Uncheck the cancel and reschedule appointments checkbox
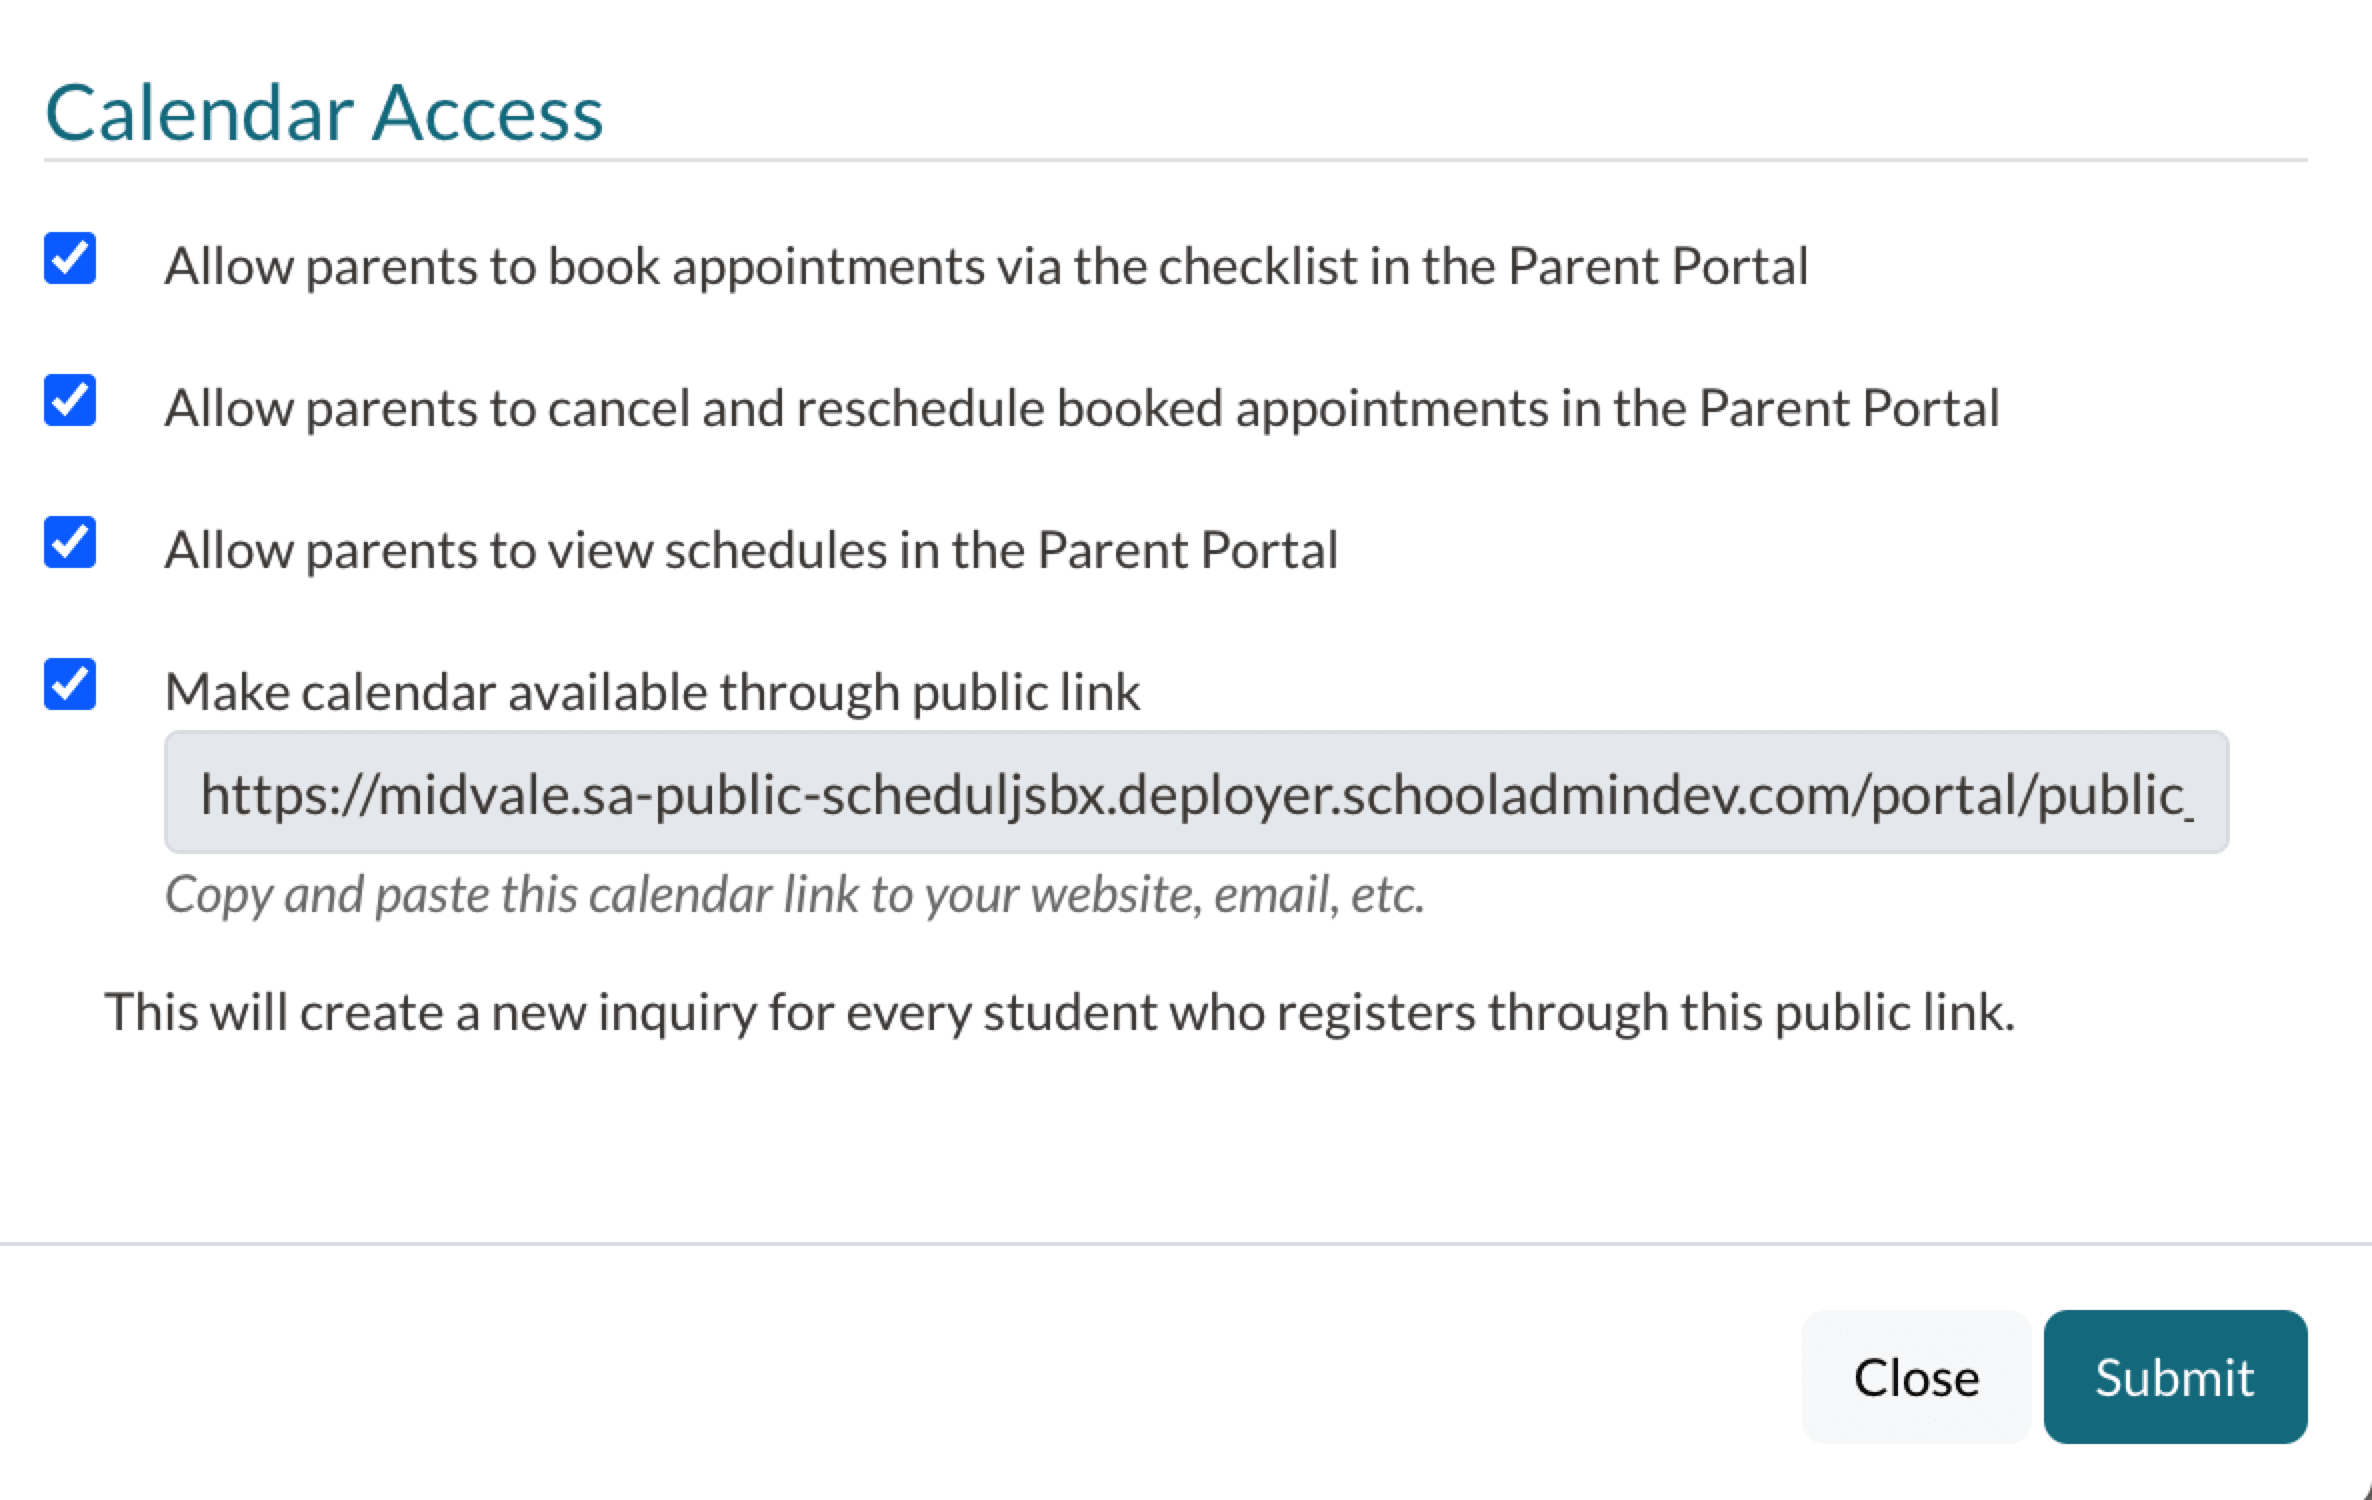 70,401
